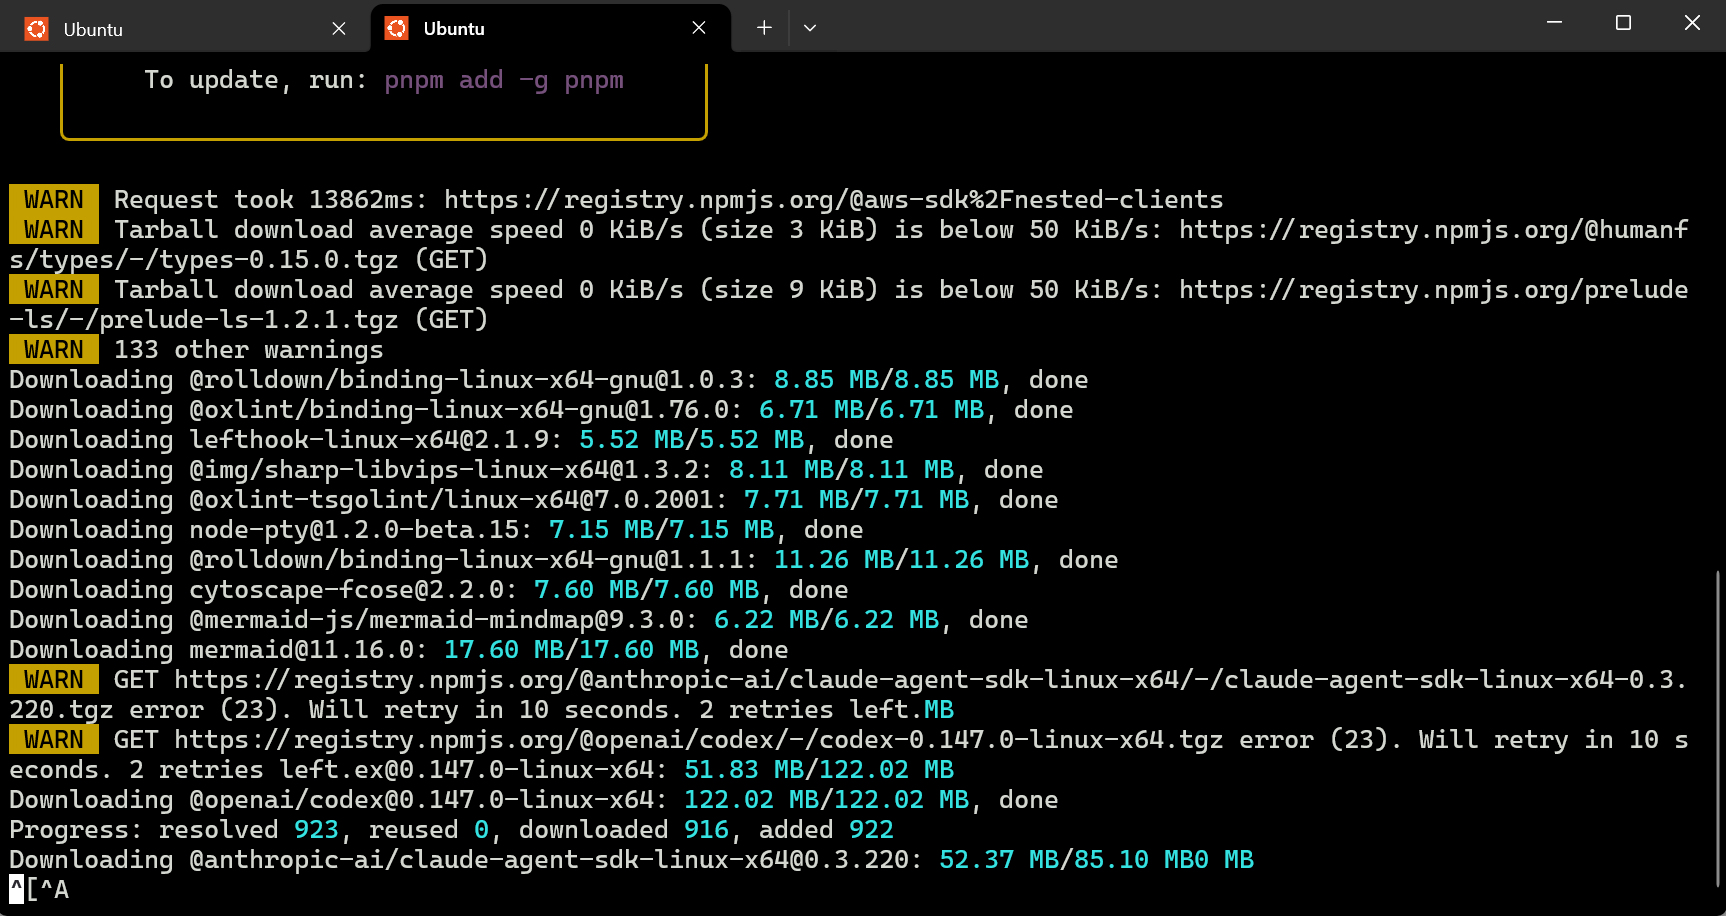This screenshot has height=916, width=1726.
Task: Click the "@anthropic-ai/claude-agent-sdk-linux-x64@0.3.220:" package name
Action: pyautogui.click(x=556, y=860)
